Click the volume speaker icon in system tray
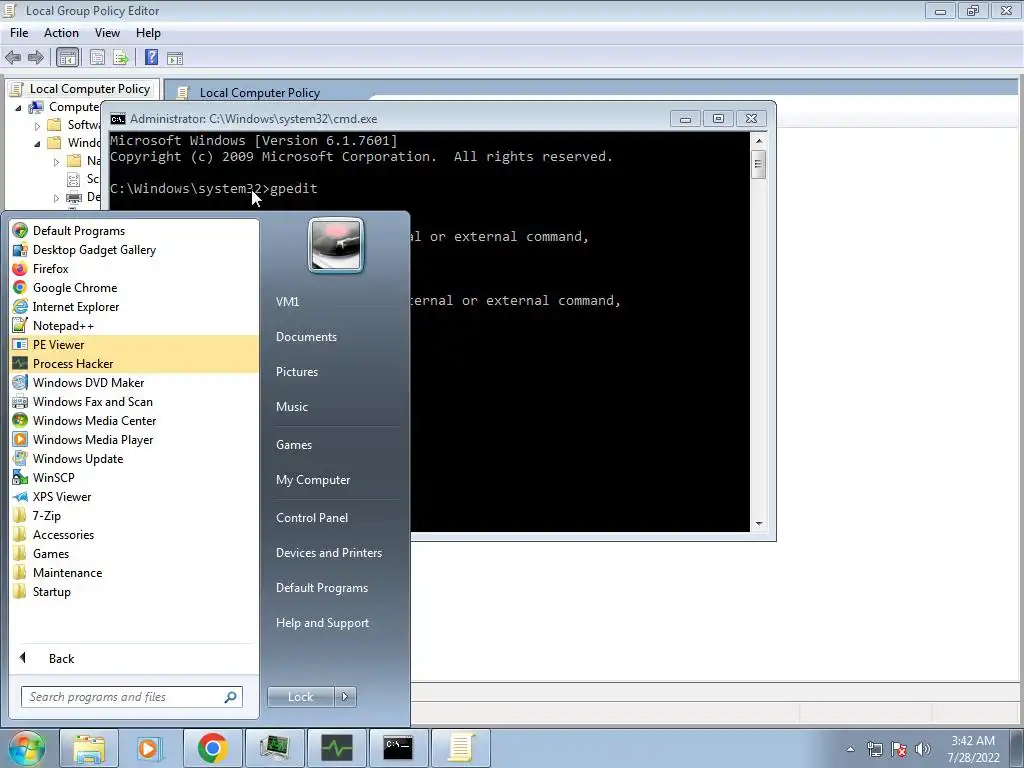This screenshot has width=1024, height=768. [x=922, y=749]
